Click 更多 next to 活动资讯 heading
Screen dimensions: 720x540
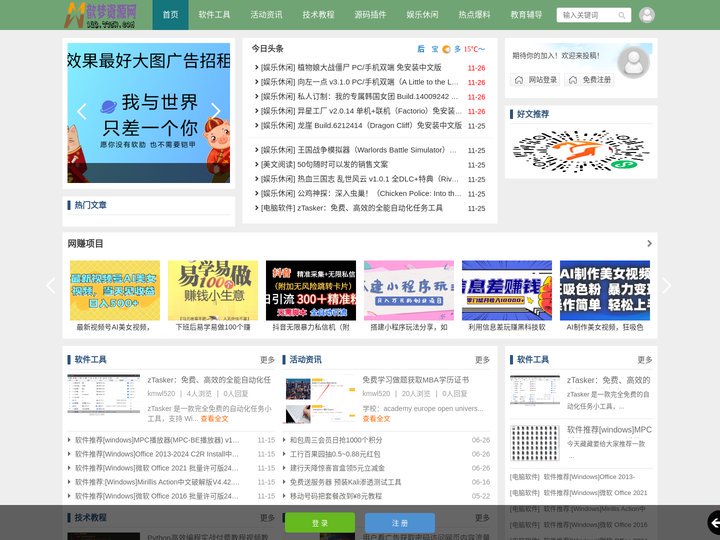pyautogui.click(x=482, y=360)
